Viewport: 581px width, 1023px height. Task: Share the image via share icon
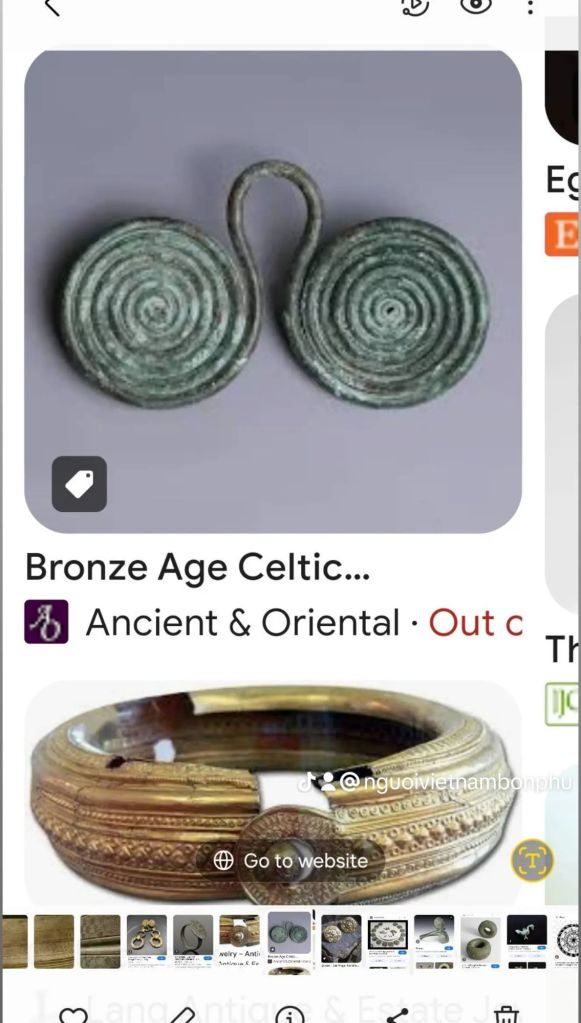point(398,1015)
